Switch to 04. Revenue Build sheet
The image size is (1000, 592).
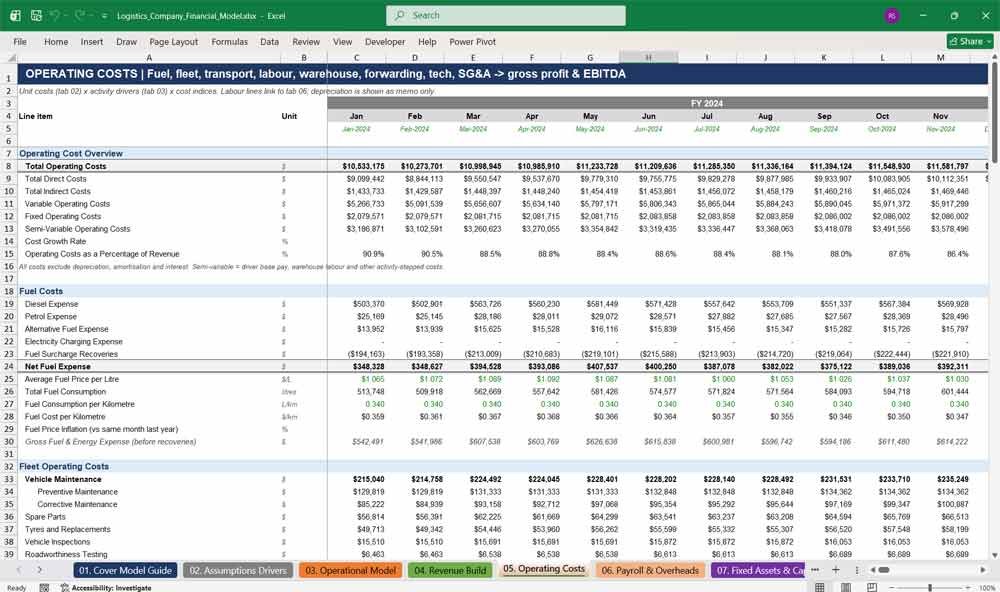coord(450,570)
